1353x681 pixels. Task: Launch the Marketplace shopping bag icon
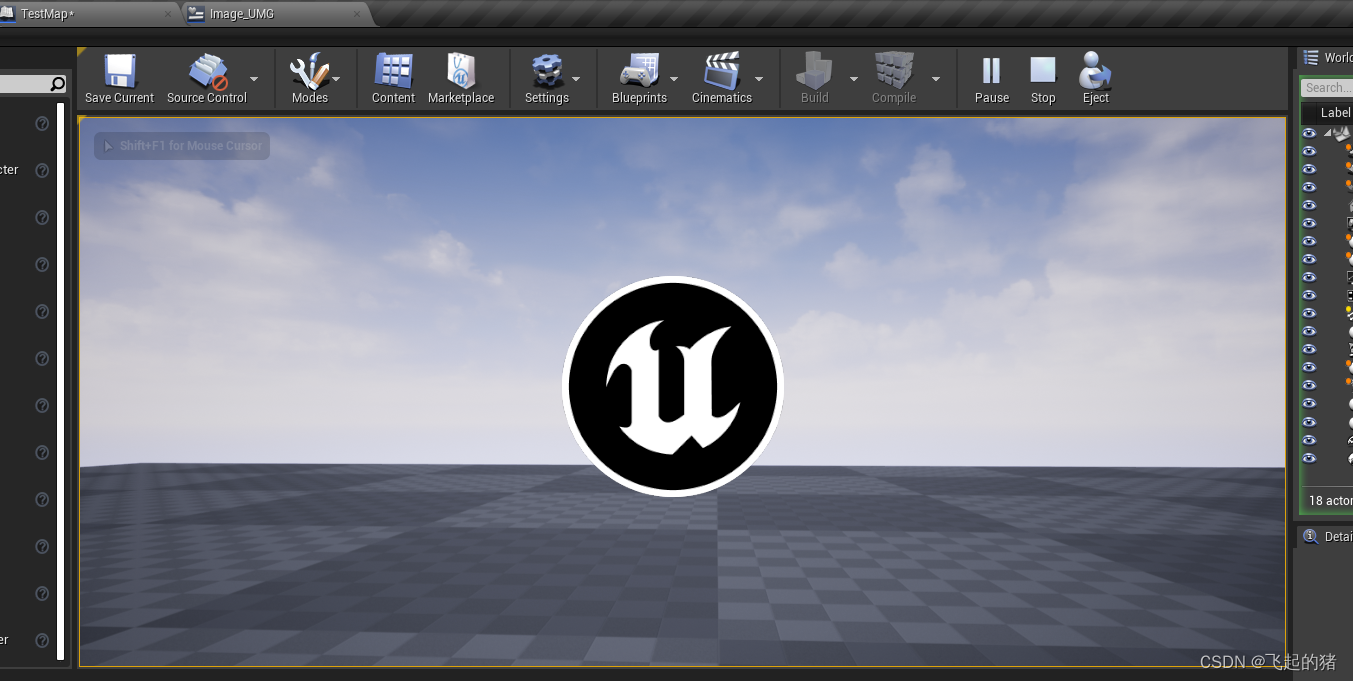tap(461, 71)
